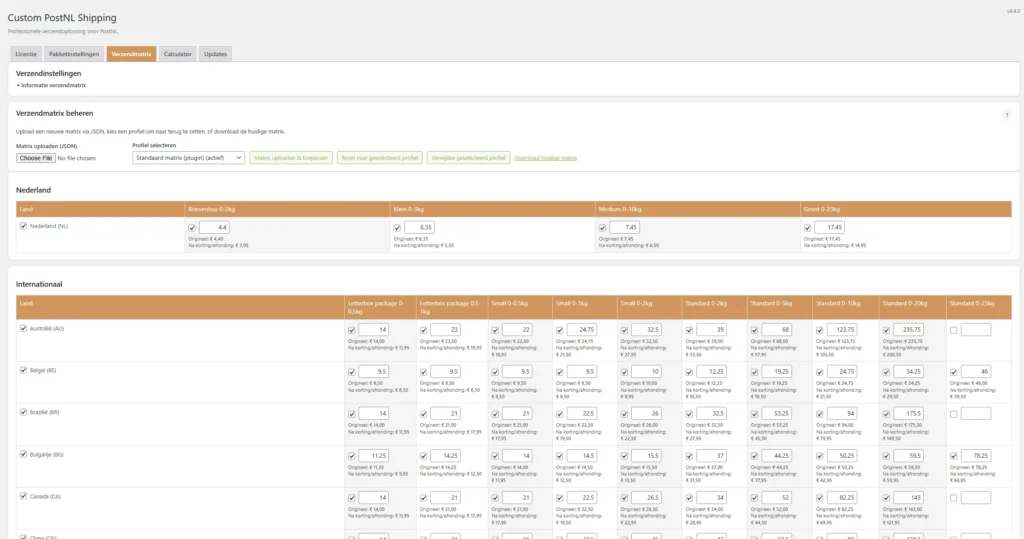Toggle Australië Letterbox 0-0.5kg checkbox

(352, 331)
